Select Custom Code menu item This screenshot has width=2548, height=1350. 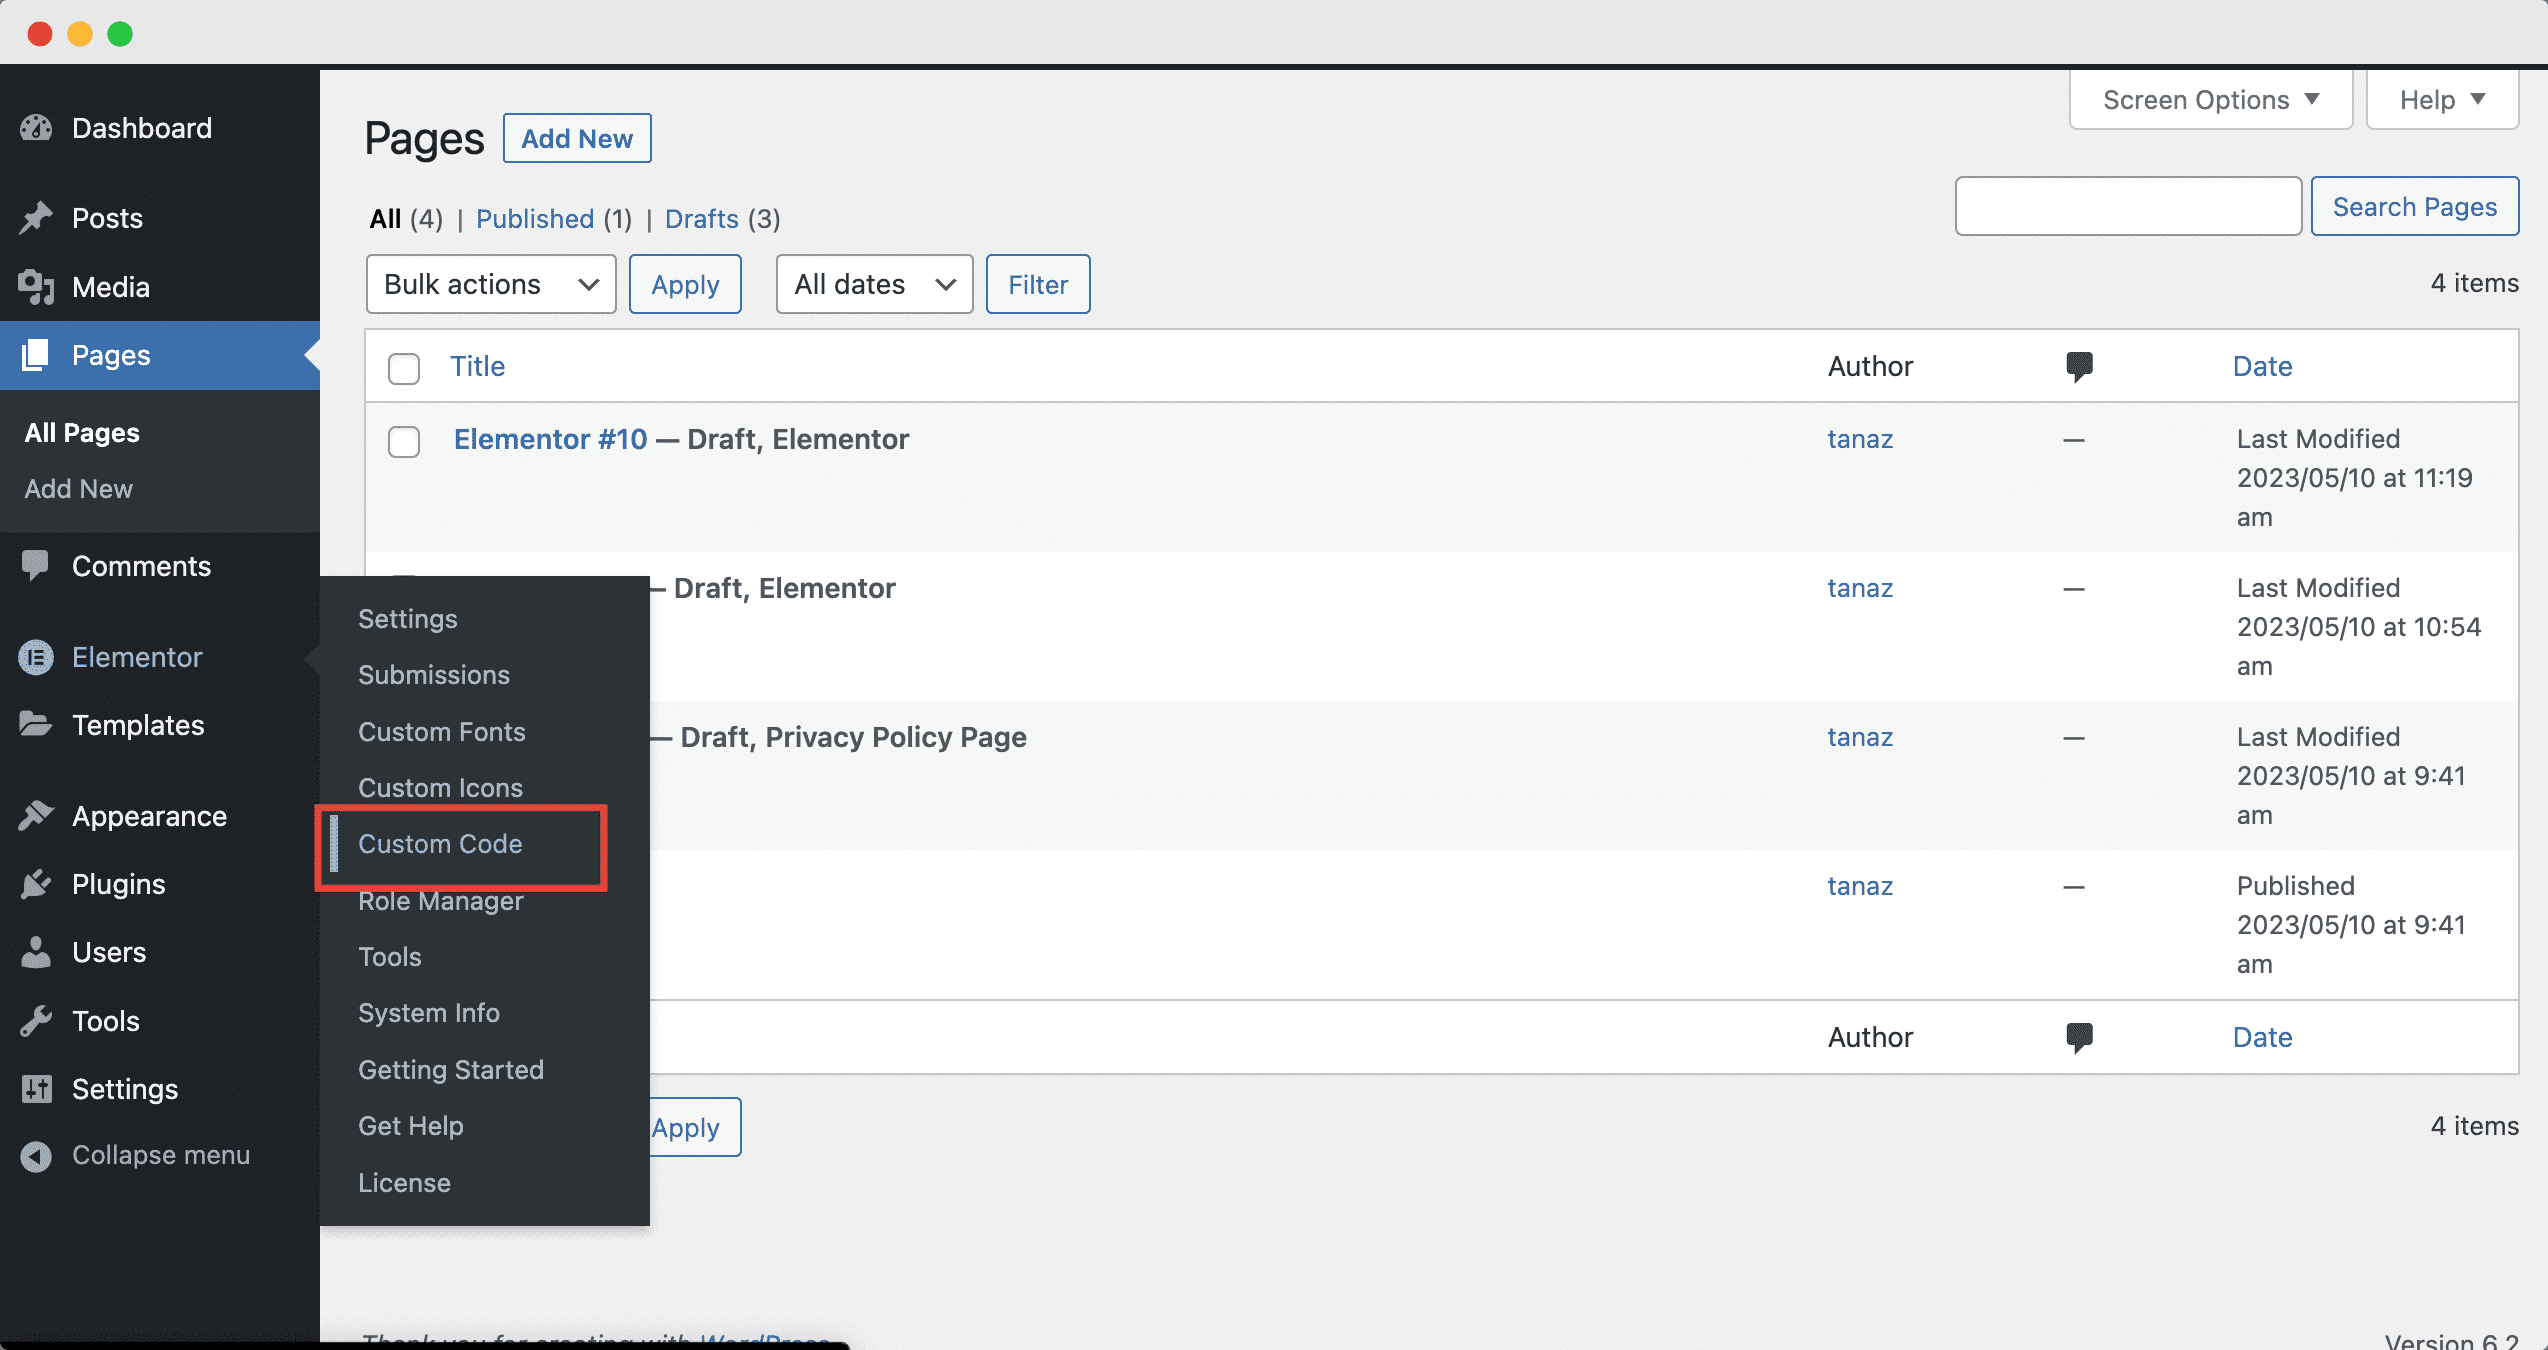point(438,843)
